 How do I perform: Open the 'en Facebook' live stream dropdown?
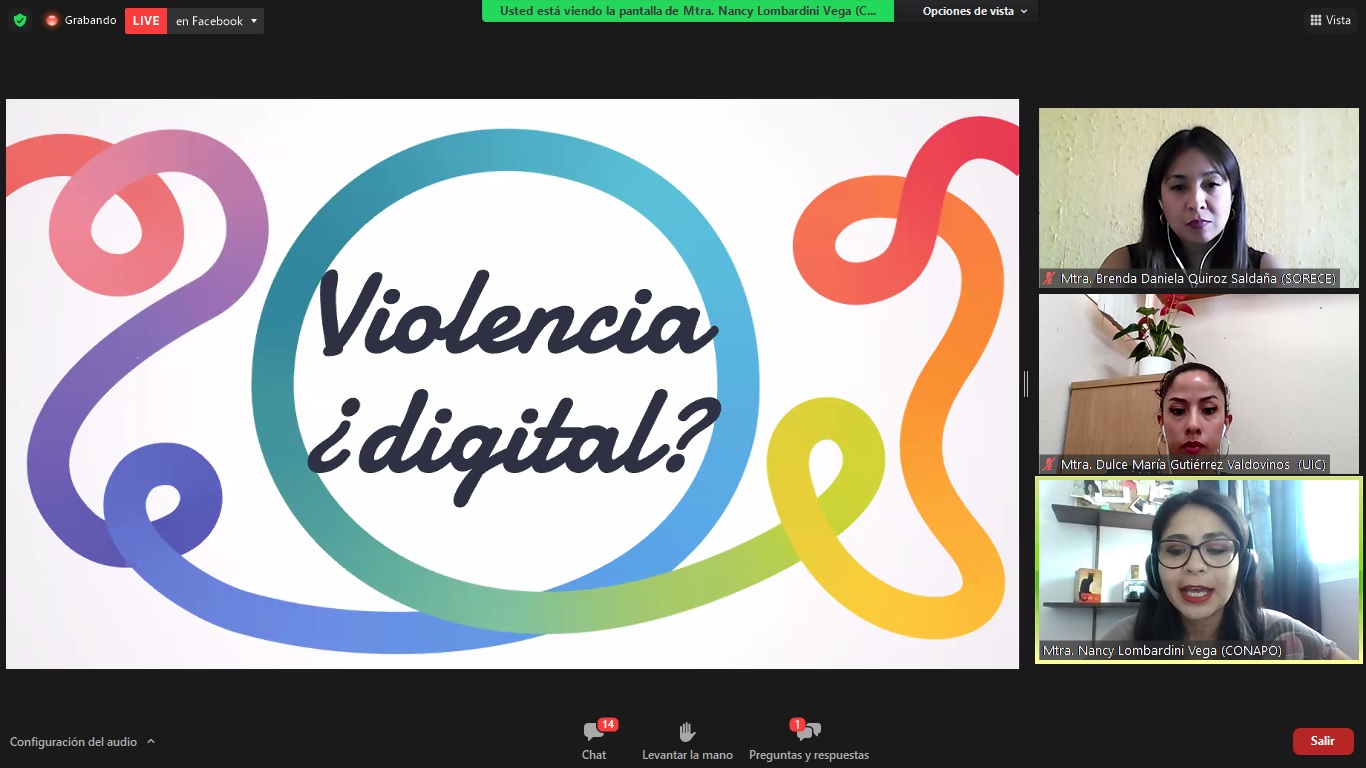tap(215, 21)
